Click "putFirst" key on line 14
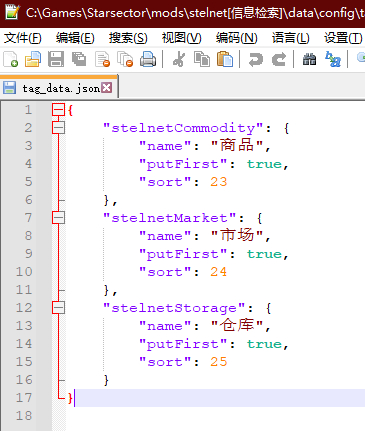The height and width of the screenshot is (431, 365). pos(183,344)
